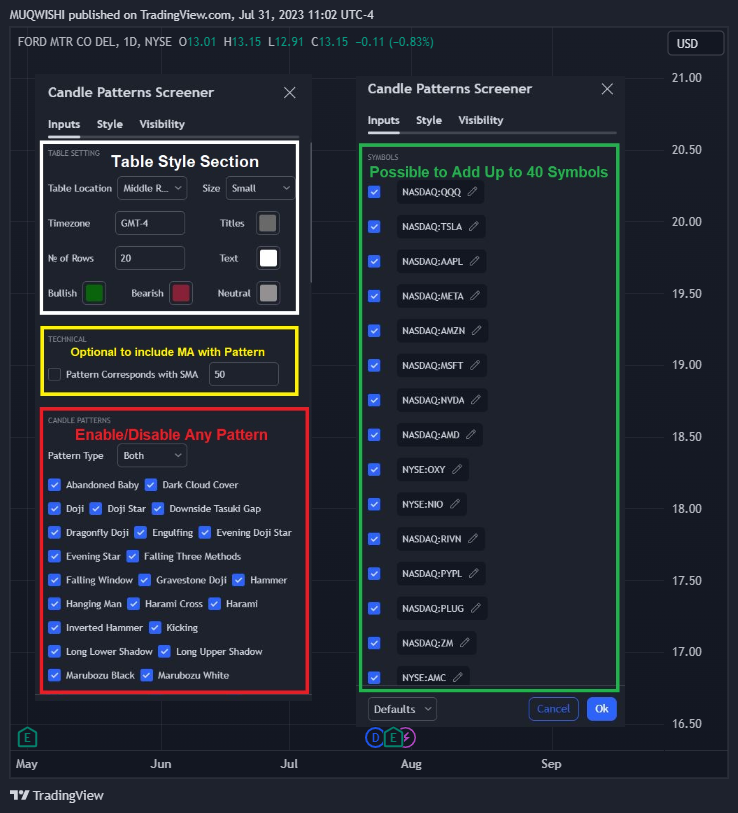Edit the NASDAQ:RIVN symbol pencil icon
The image size is (738, 813).
[x=473, y=539]
